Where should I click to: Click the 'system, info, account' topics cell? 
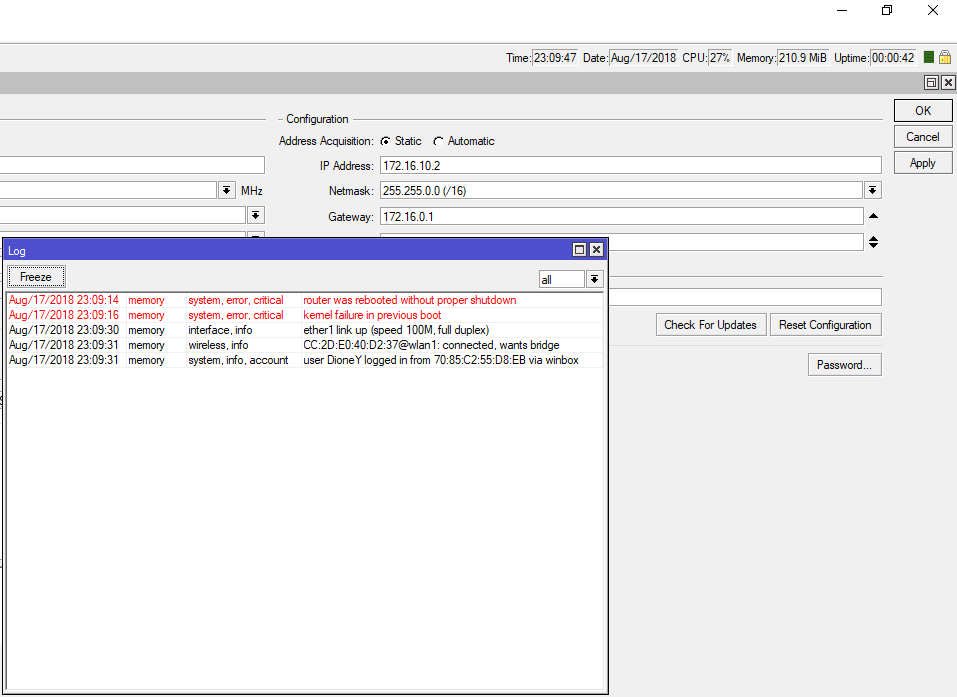[238, 360]
